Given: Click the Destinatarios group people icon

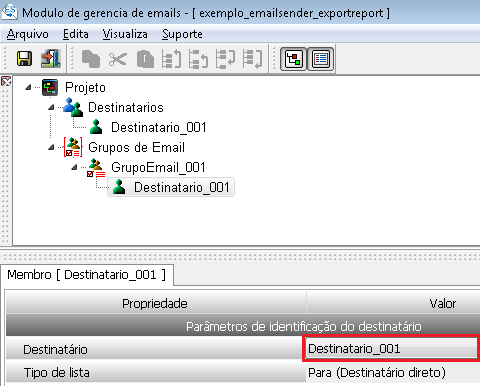Looking at the screenshot, I should [73, 107].
